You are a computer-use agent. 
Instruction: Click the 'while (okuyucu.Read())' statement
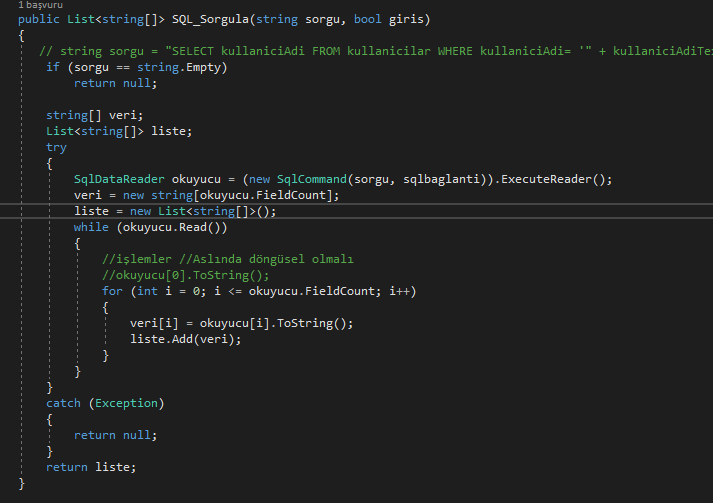pos(151,227)
